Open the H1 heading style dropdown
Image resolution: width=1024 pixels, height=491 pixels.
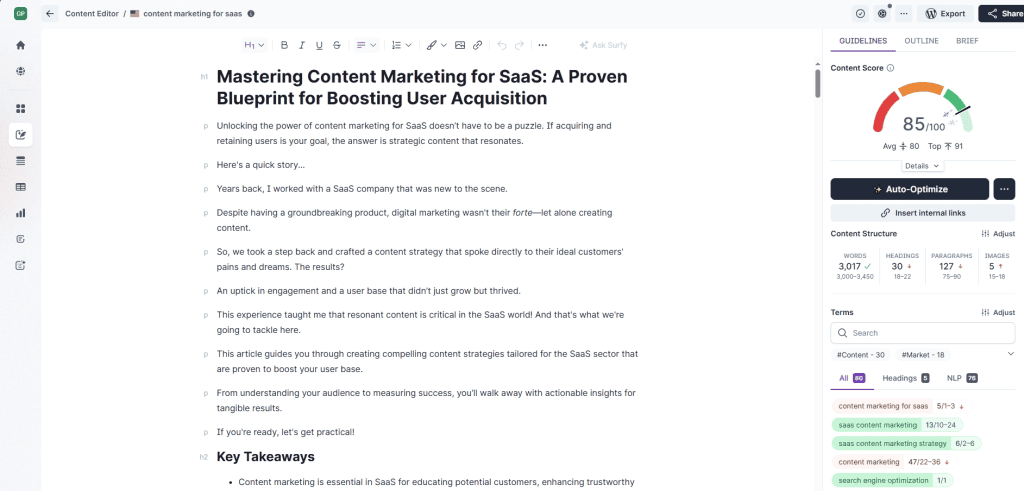point(254,45)
